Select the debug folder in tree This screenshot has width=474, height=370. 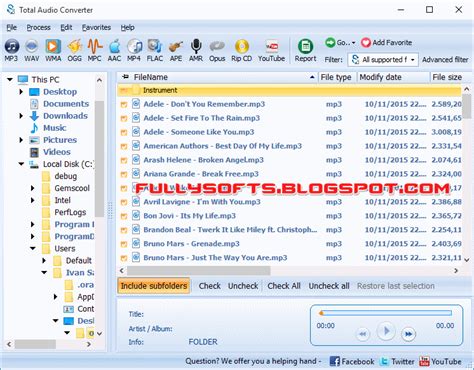tap(66, 176)
